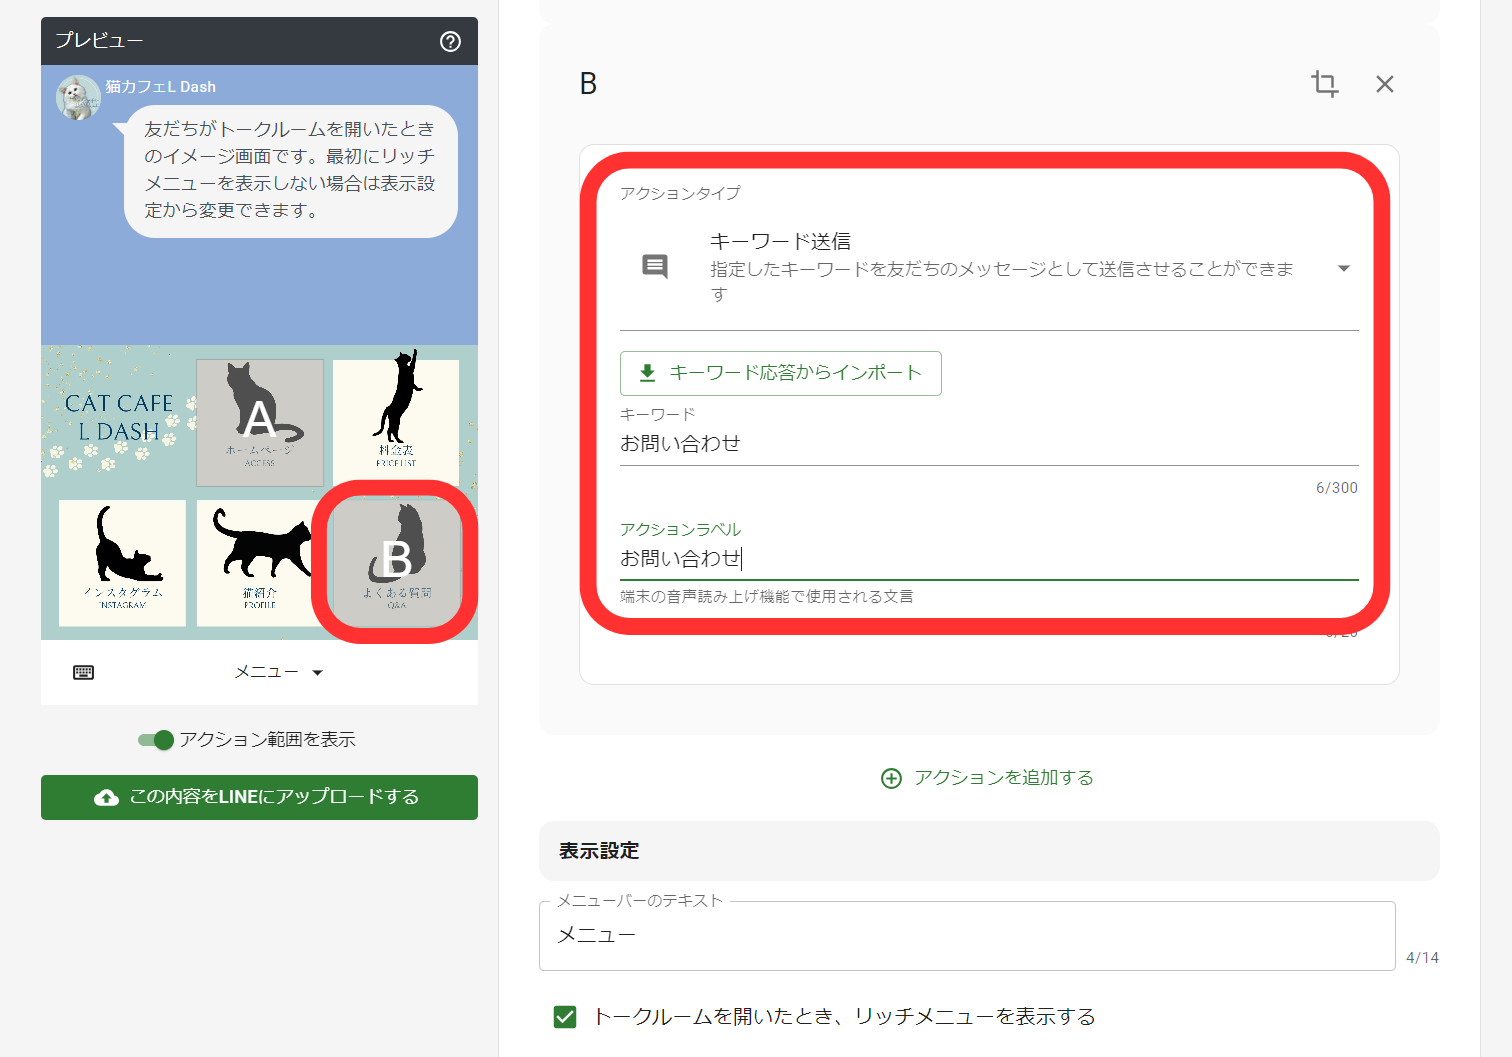Select the highlighted B tile in the preview

(x=396, y=563)
